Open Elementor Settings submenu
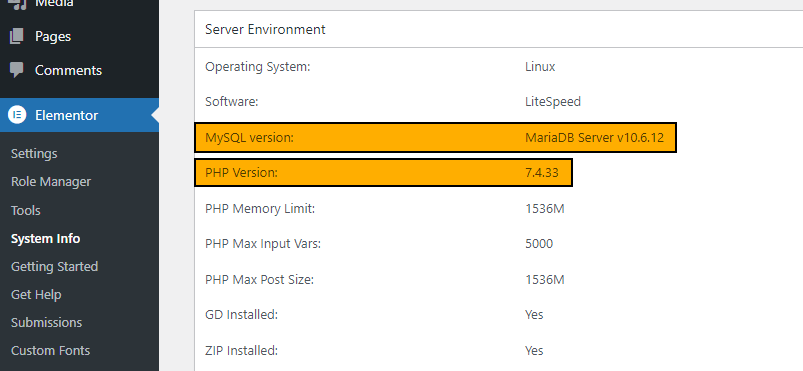The width and height of the screenshot is (803, 371). point(34,154)
